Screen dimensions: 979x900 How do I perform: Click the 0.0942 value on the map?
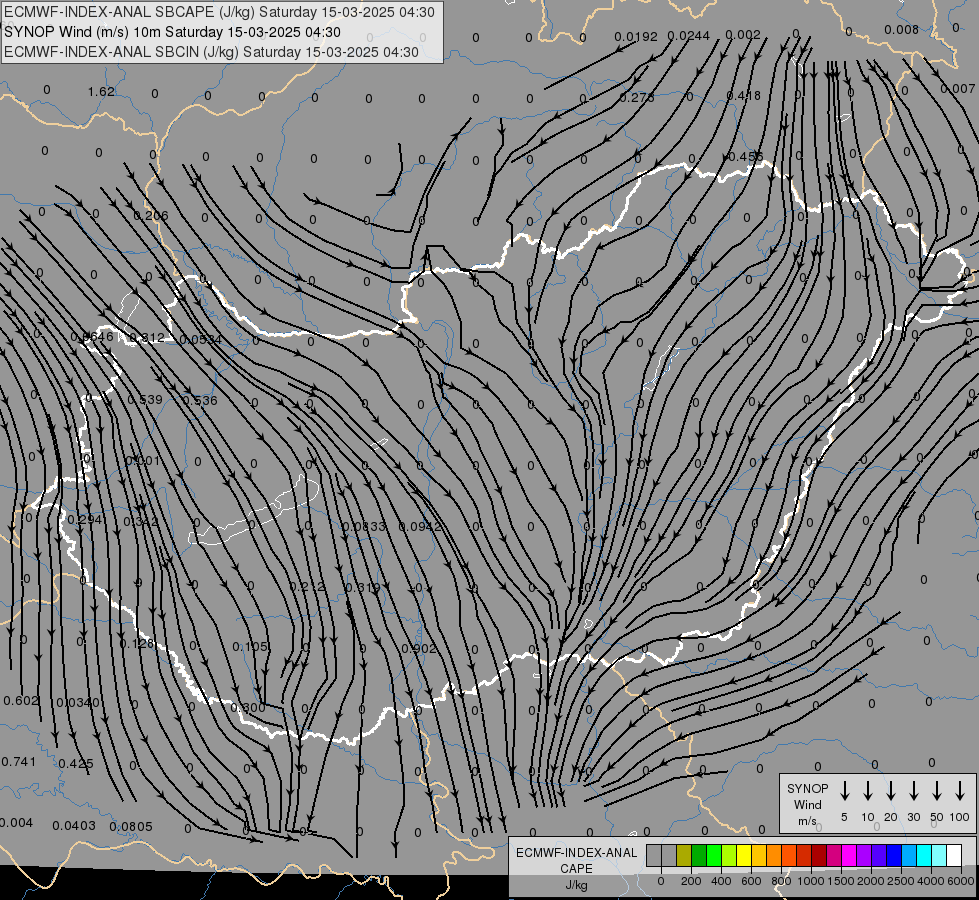pos(420,527)
